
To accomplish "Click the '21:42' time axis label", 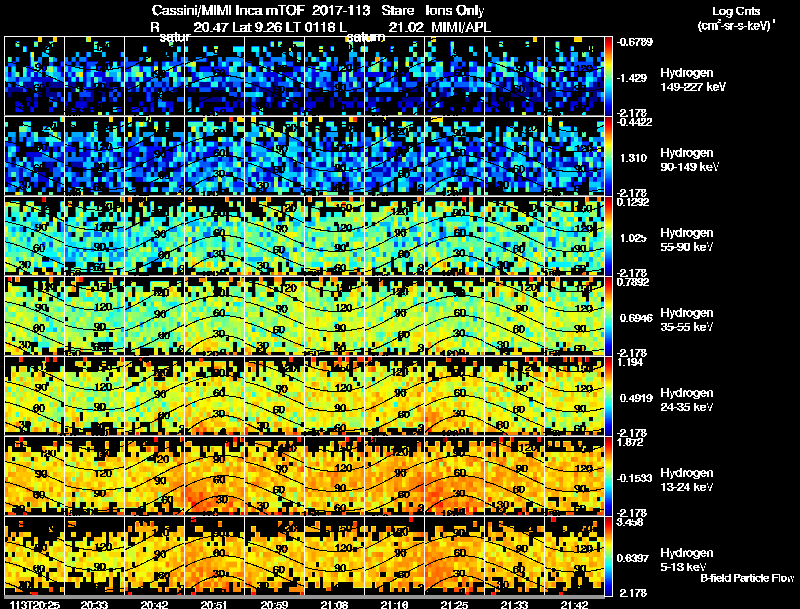I will [574, 604].
